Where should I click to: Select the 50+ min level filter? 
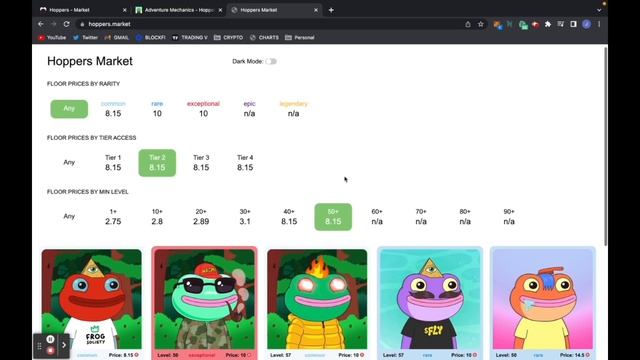333,217
